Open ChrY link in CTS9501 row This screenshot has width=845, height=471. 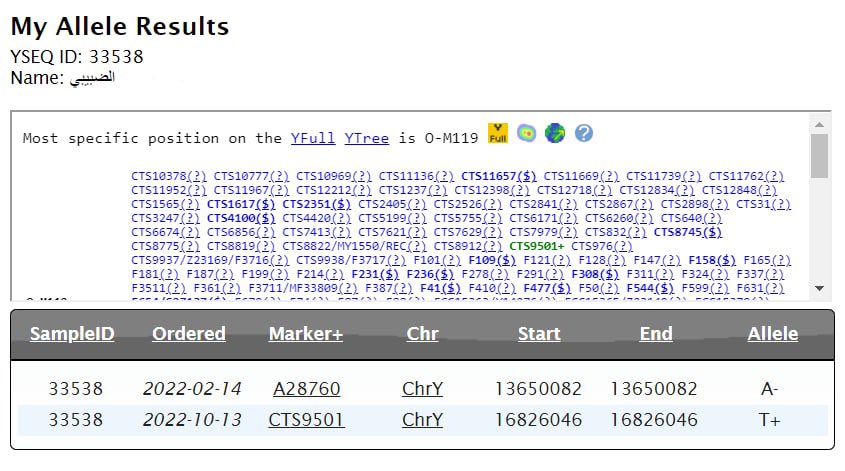422,419
